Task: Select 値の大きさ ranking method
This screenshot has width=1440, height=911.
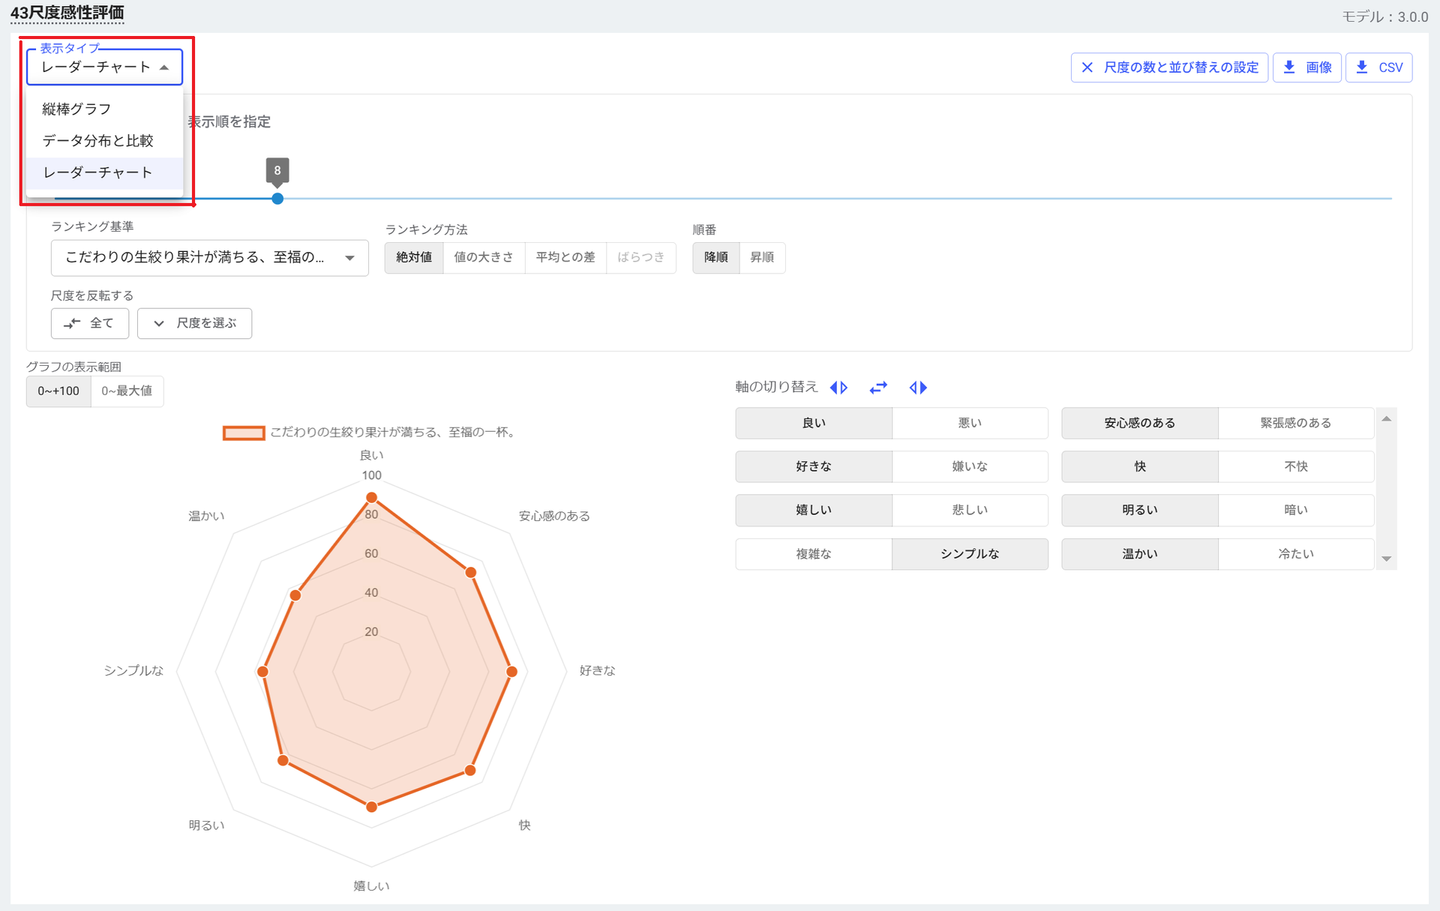Action: (483, 257)
